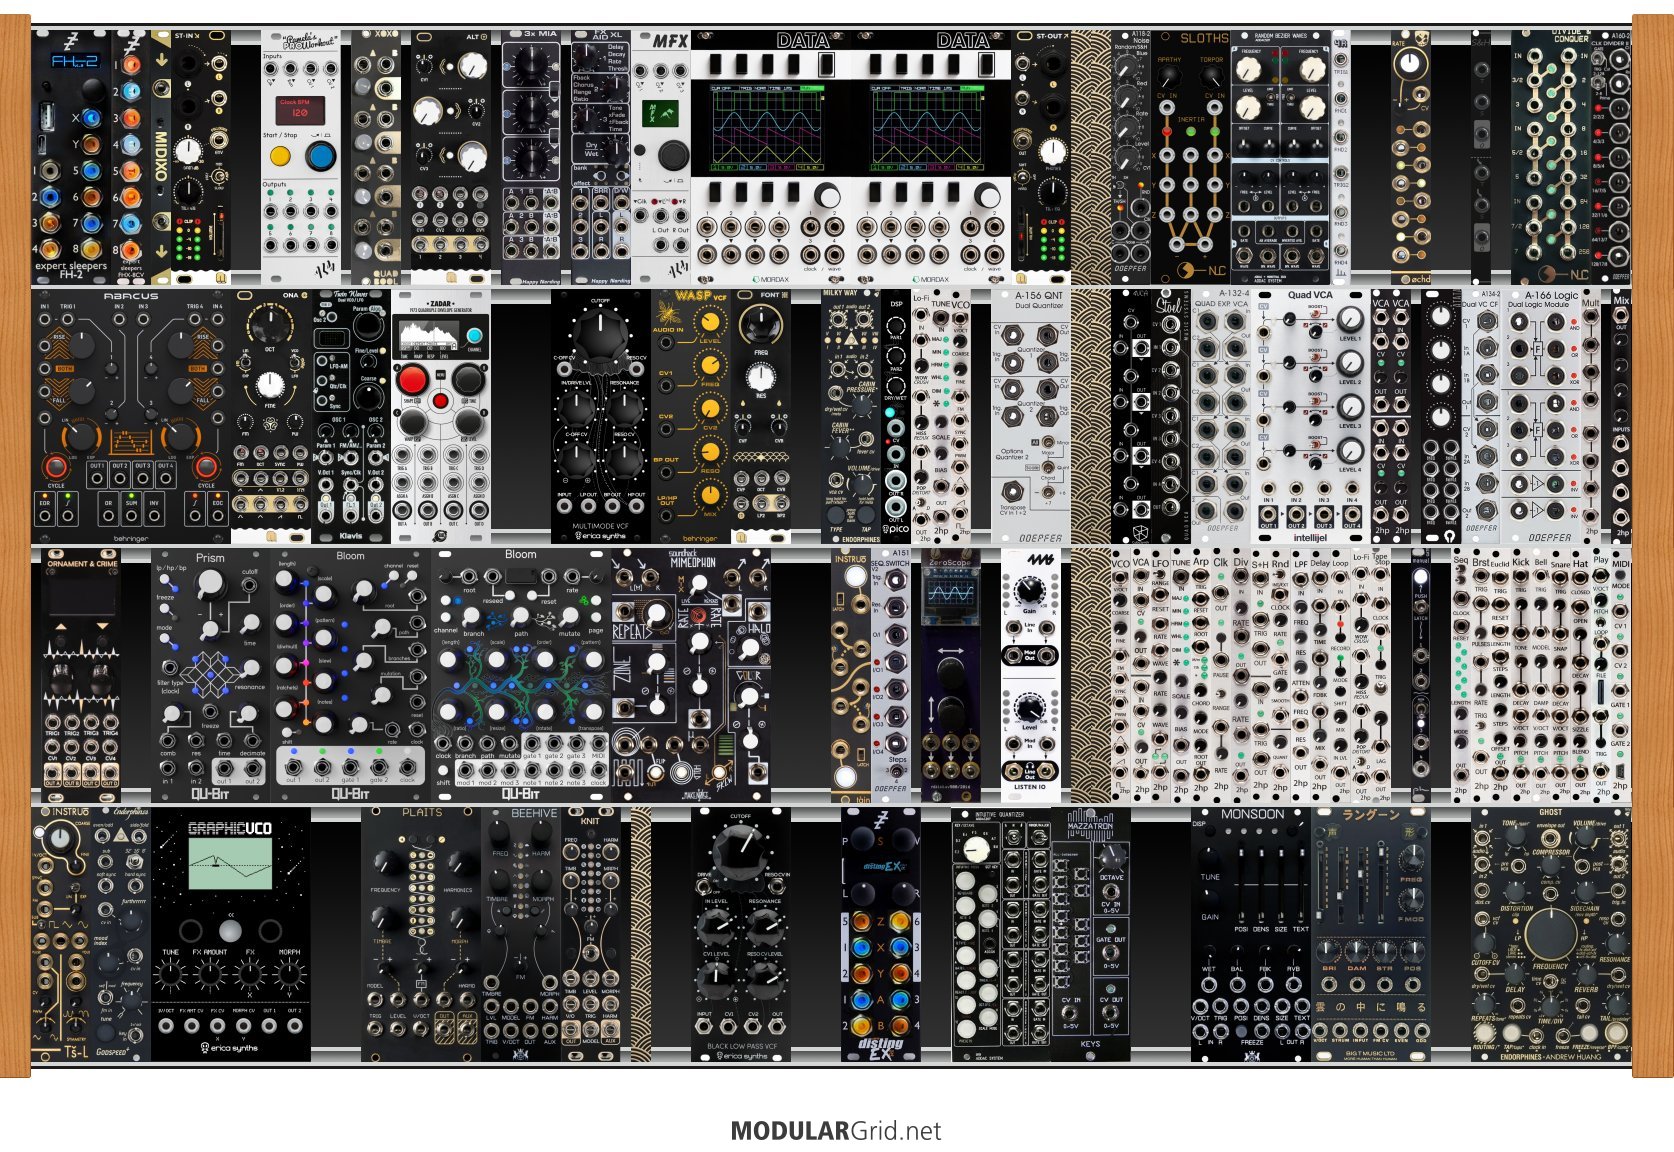Click the white FINE knob on ONA
The image size is (1674, 1152).
click(x=270, y=385)
